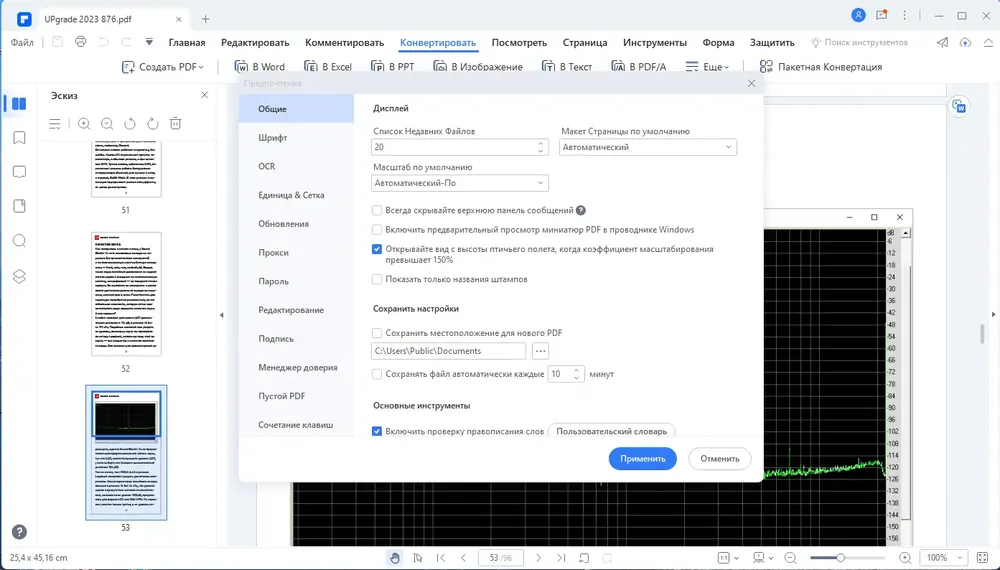
Task: Enable 'Показать только названия штампов' checkbox
Action: click(x=377, y=279)
